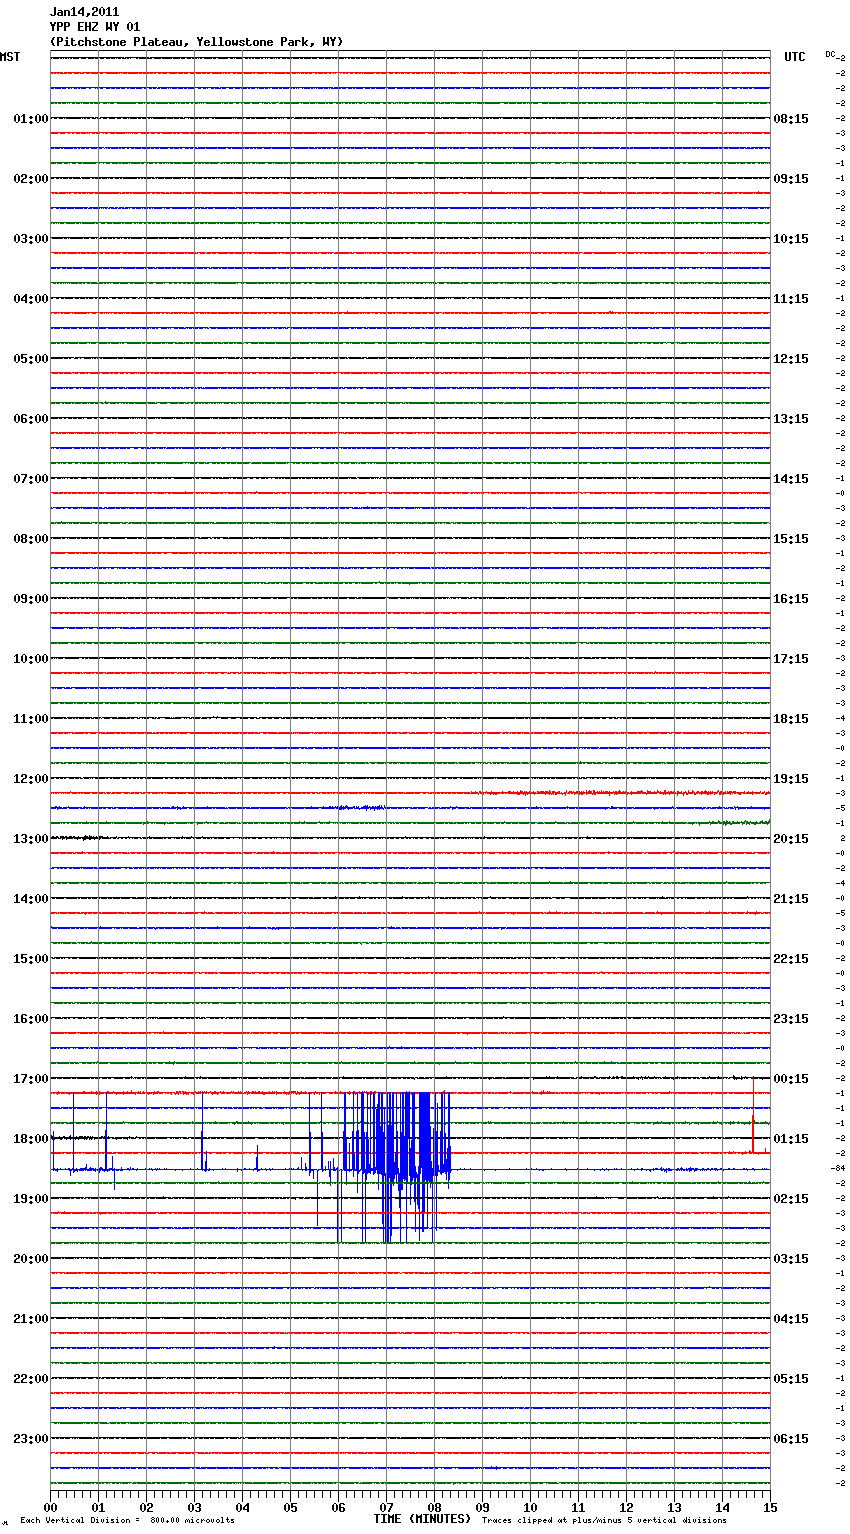850x1534 pixels.
Task: Click the DC column header
Action: point(830,54)
